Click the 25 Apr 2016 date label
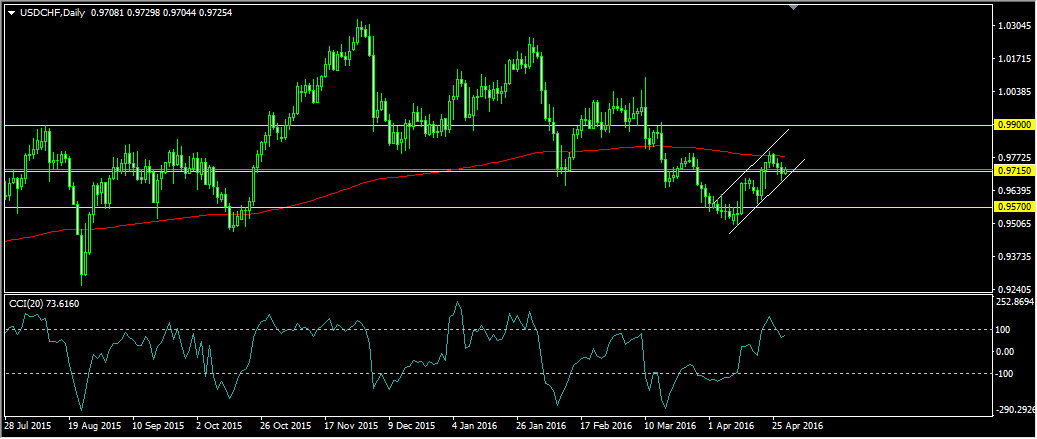 click(800, 426)
